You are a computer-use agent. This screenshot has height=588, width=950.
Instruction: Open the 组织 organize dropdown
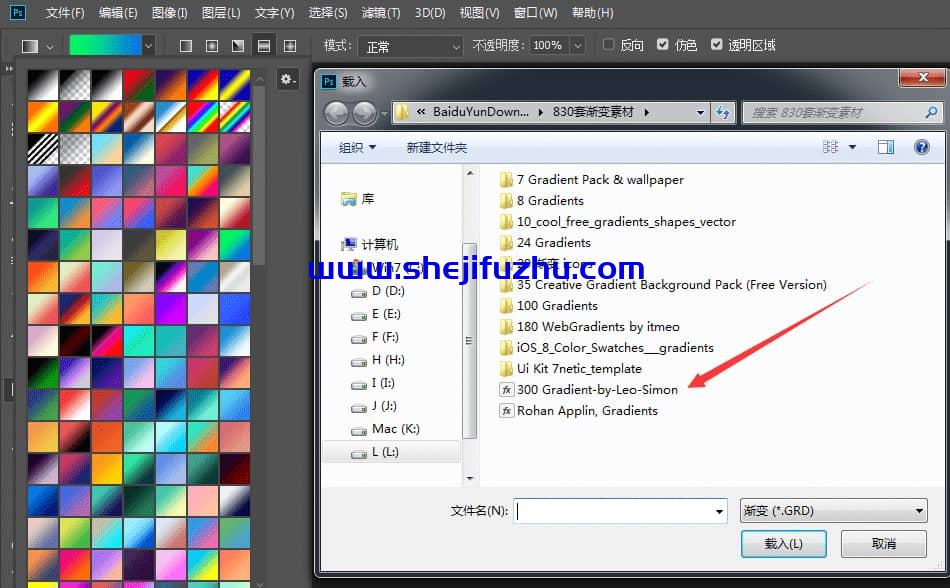pyautogui.click(x=357, y=148)
